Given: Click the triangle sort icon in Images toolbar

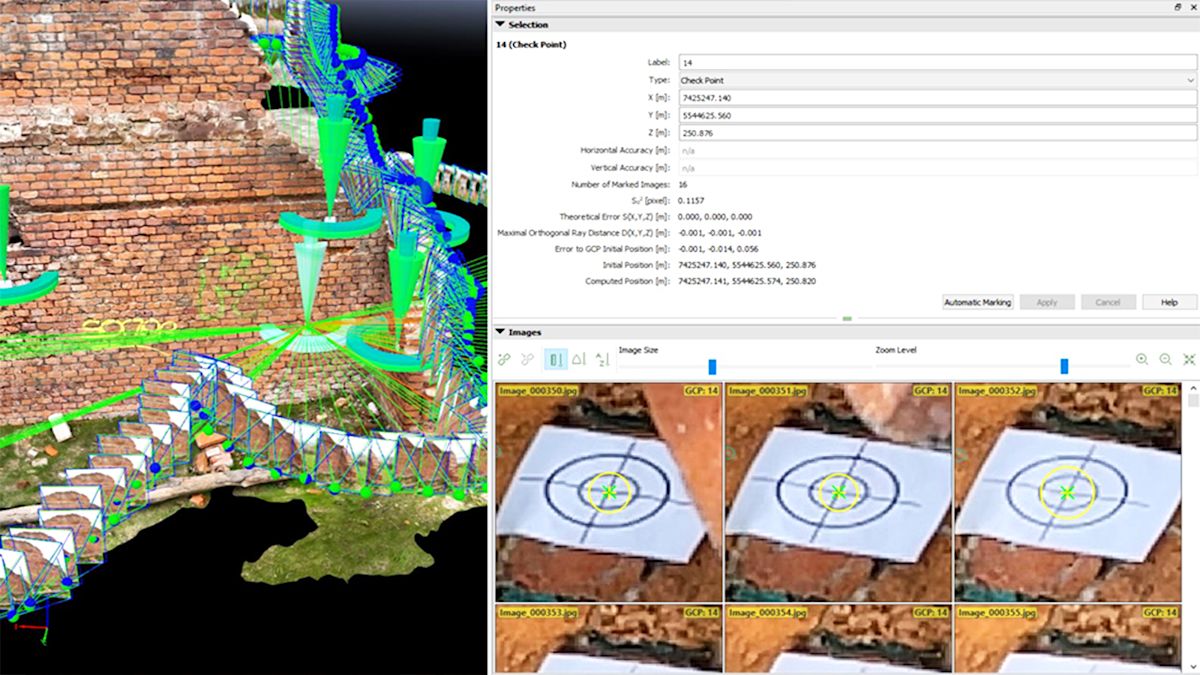Looking at the screenshot, I should click(578, 358).
